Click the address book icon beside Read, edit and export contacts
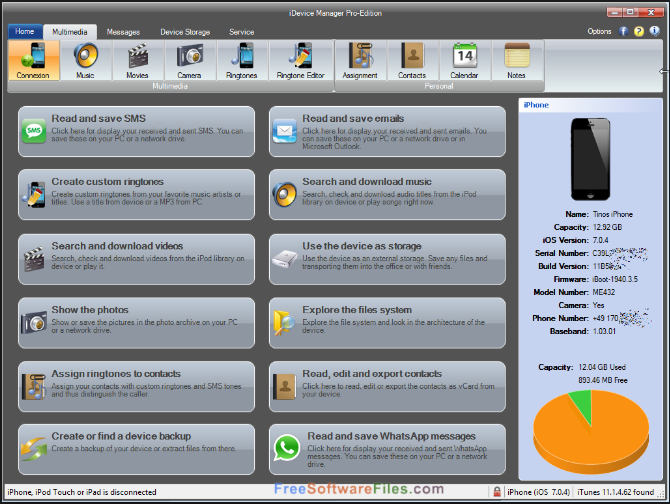Screen dimensions: 670x504 coord(285,387)
